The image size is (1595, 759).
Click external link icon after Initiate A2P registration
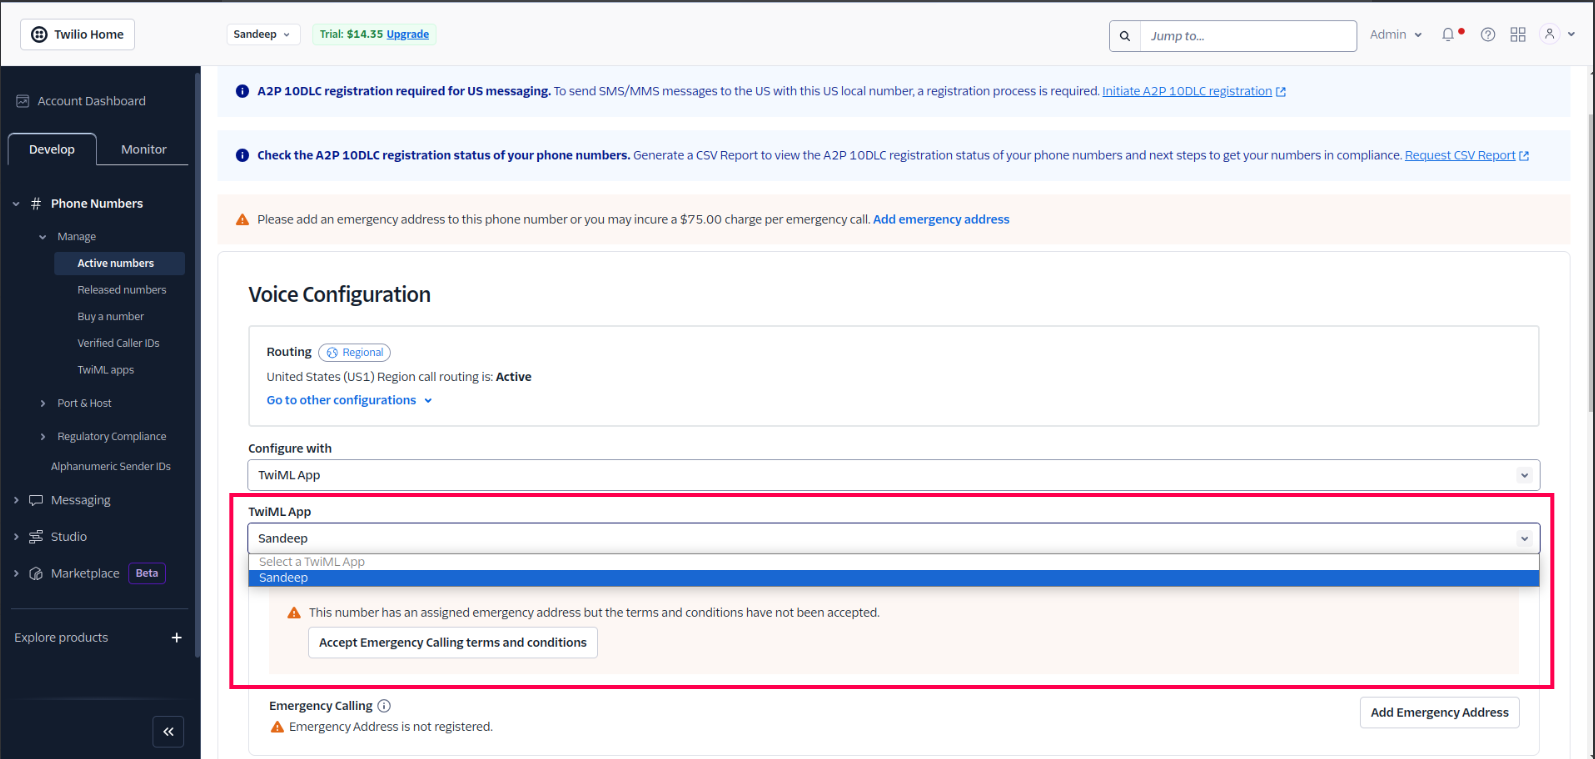point(1281,92)
